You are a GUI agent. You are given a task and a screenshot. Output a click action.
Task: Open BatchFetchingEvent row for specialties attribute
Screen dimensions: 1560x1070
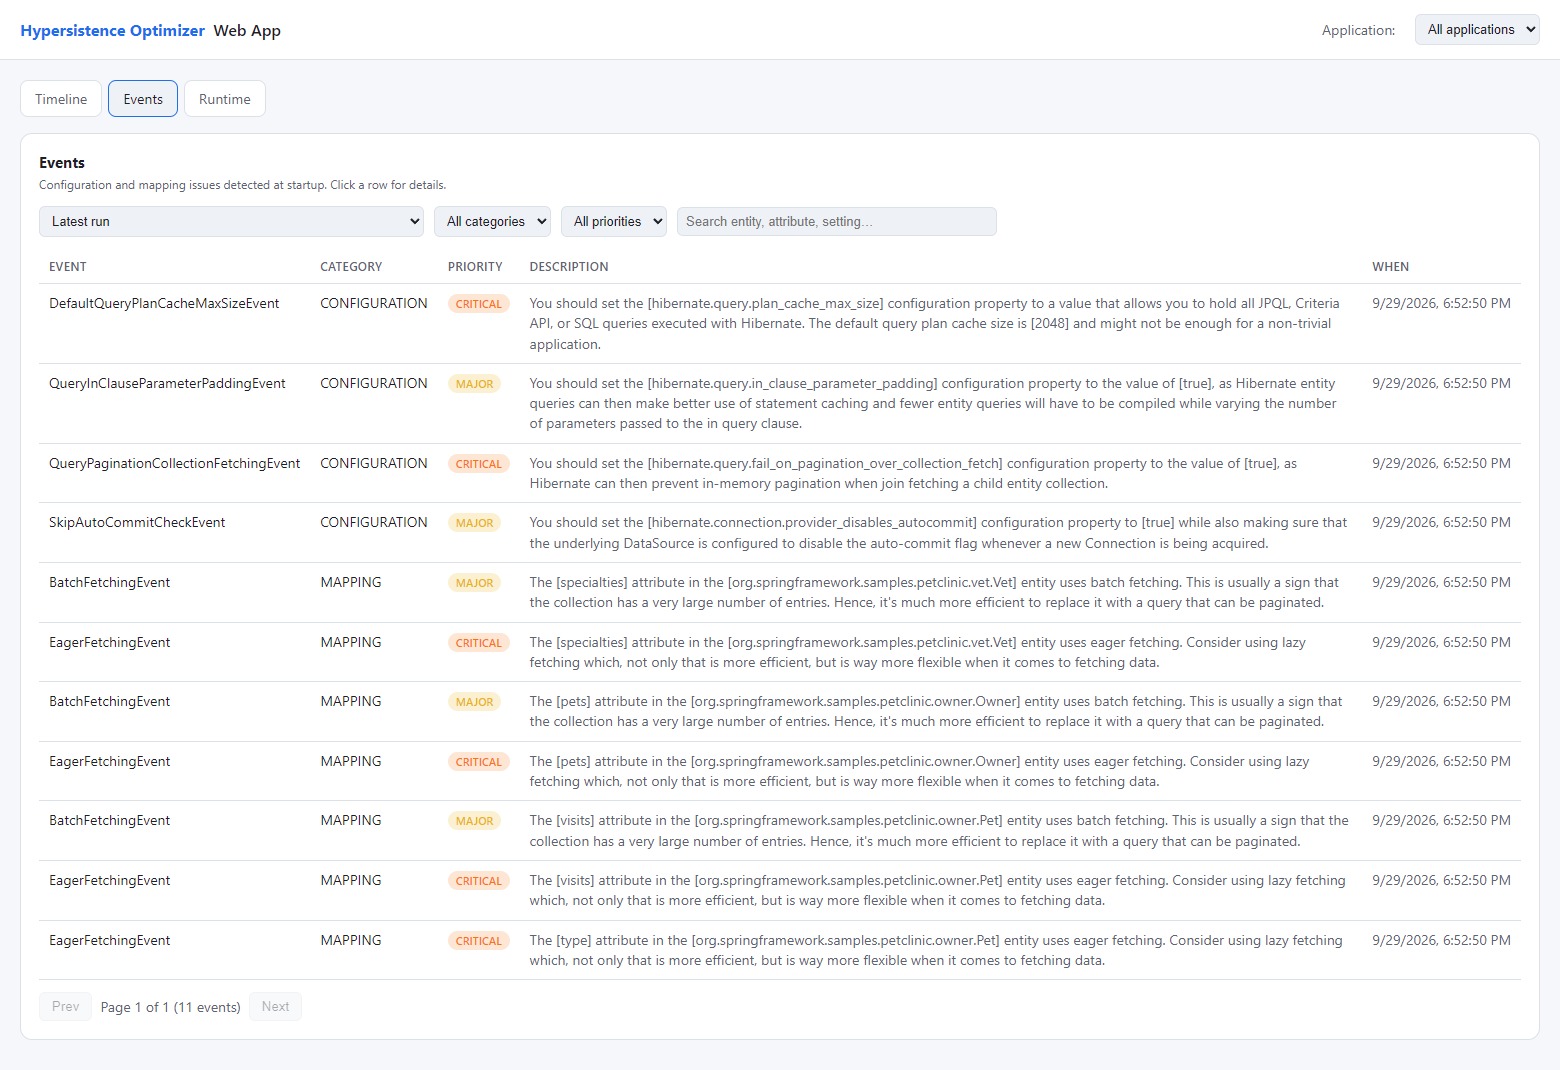[x=780, y=593]
